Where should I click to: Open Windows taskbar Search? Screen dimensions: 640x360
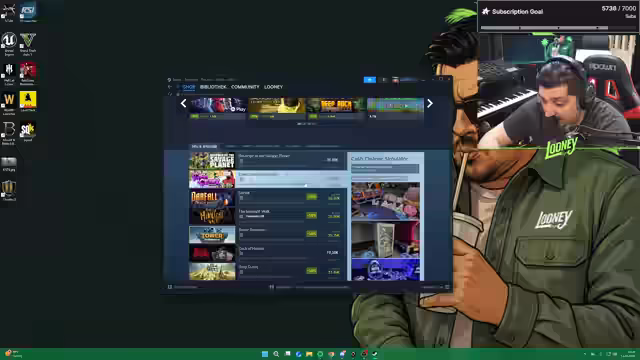pos(276,354)
